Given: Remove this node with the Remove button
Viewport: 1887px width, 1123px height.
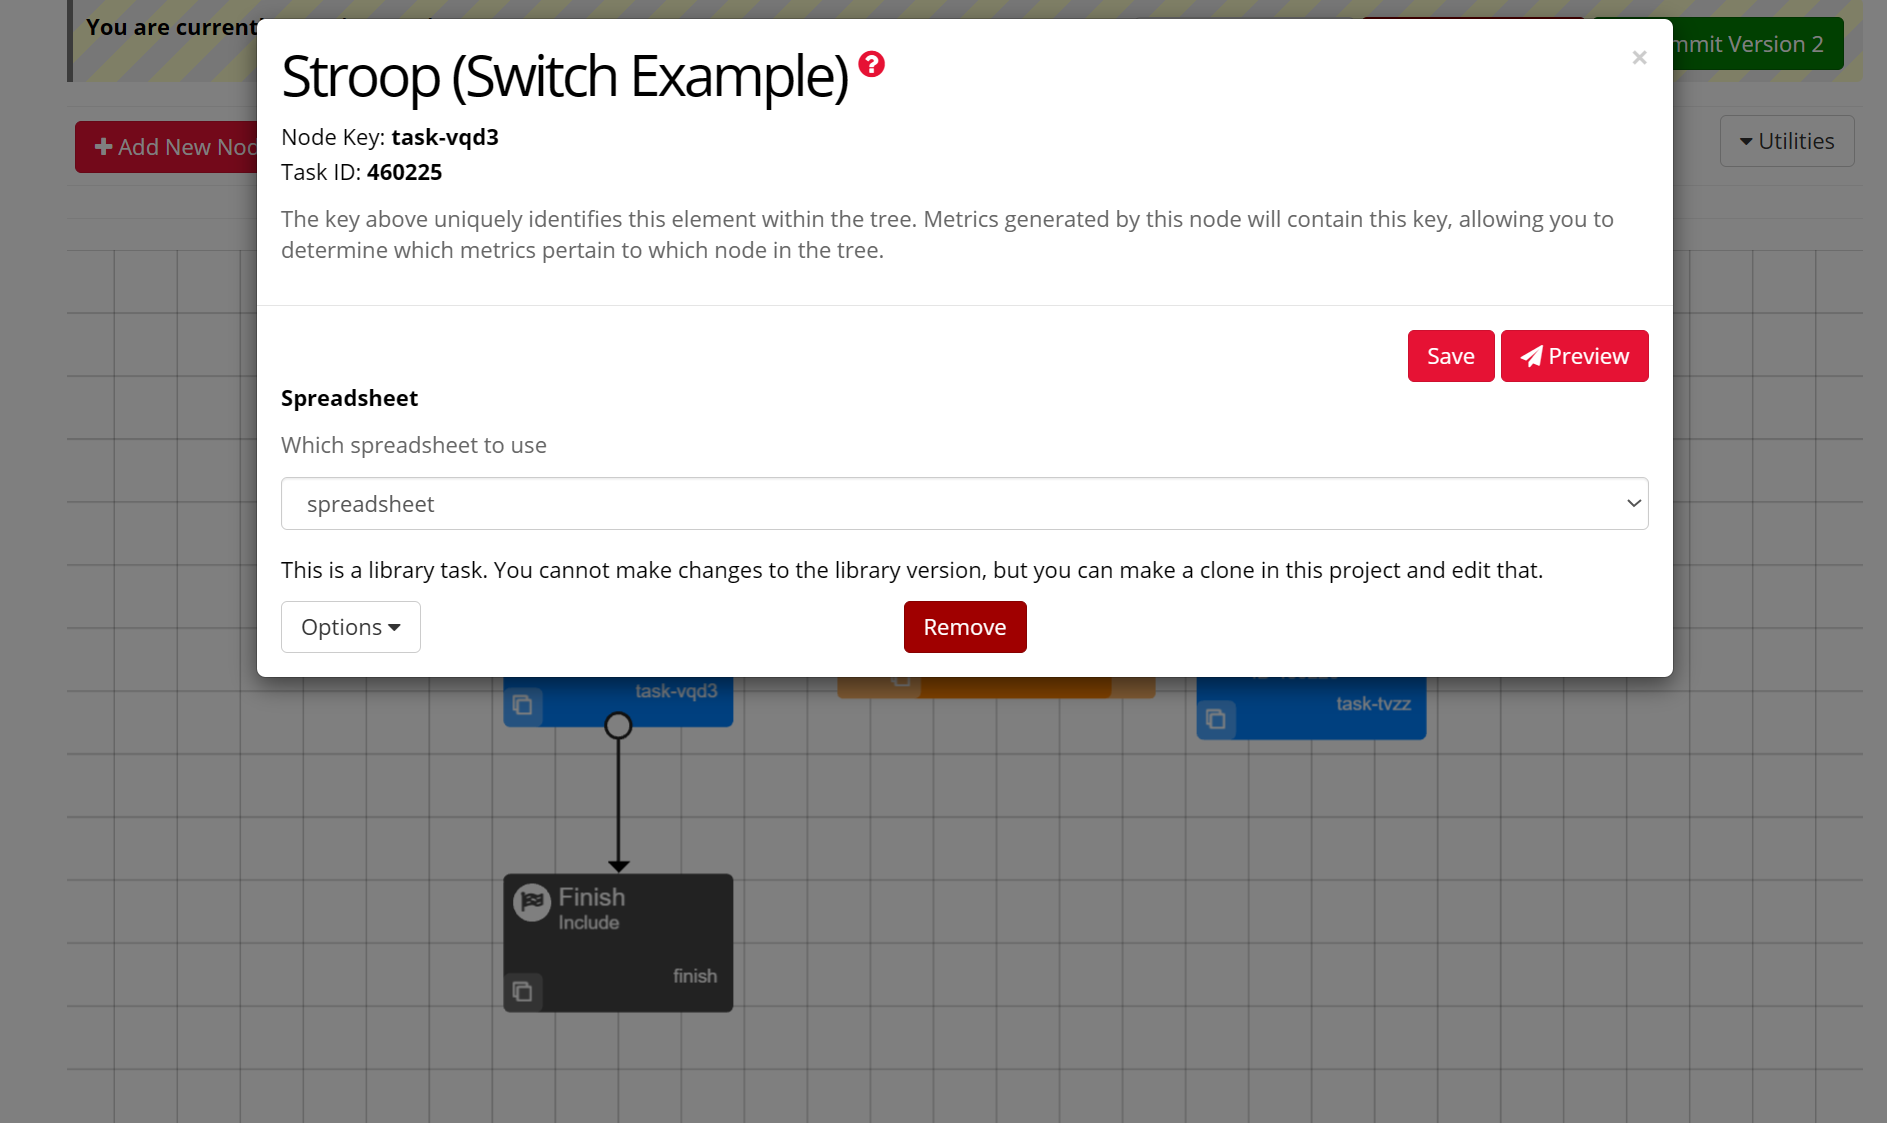Looking at the screenshot, I should tap(964, 627).
